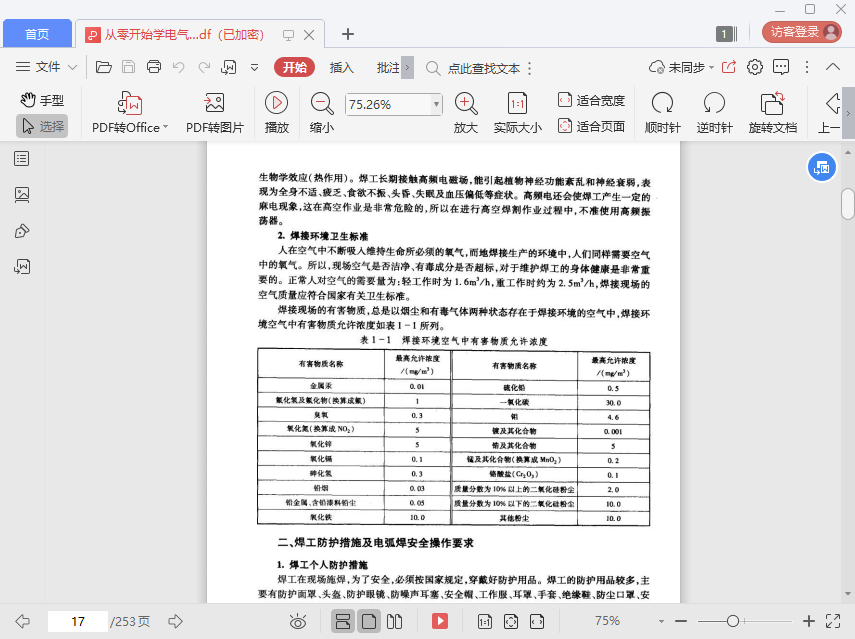
Task: Click the 放大 zoom in magnifier
Action: pyautogui.click(x=466, y=113)
